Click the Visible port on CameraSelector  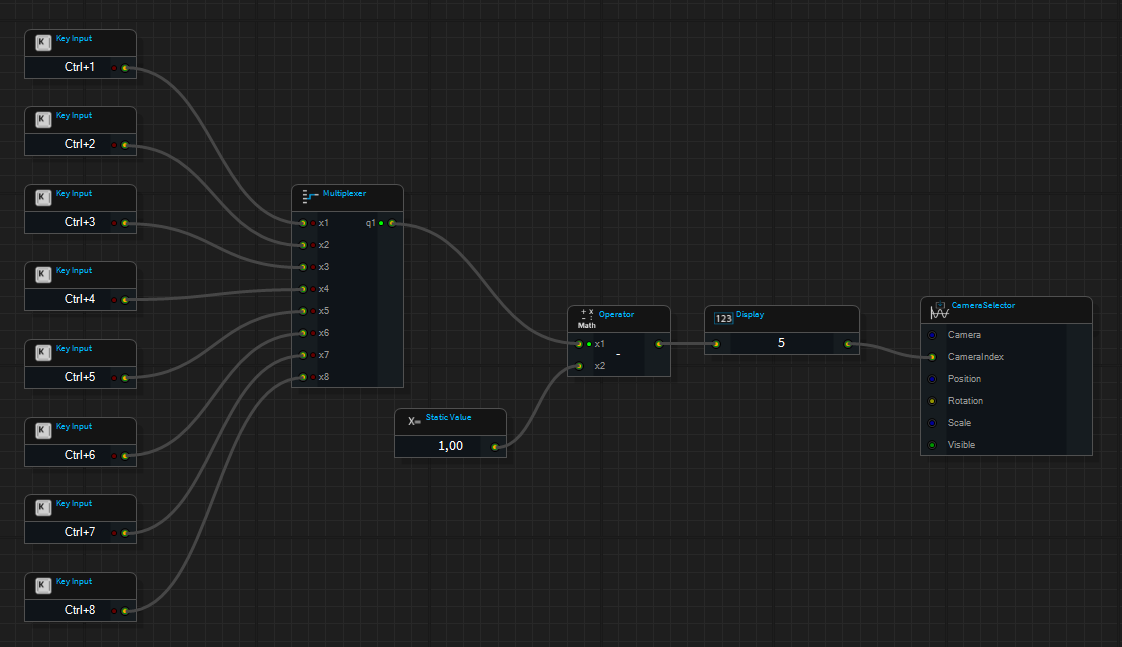click(x=932, y=445)
